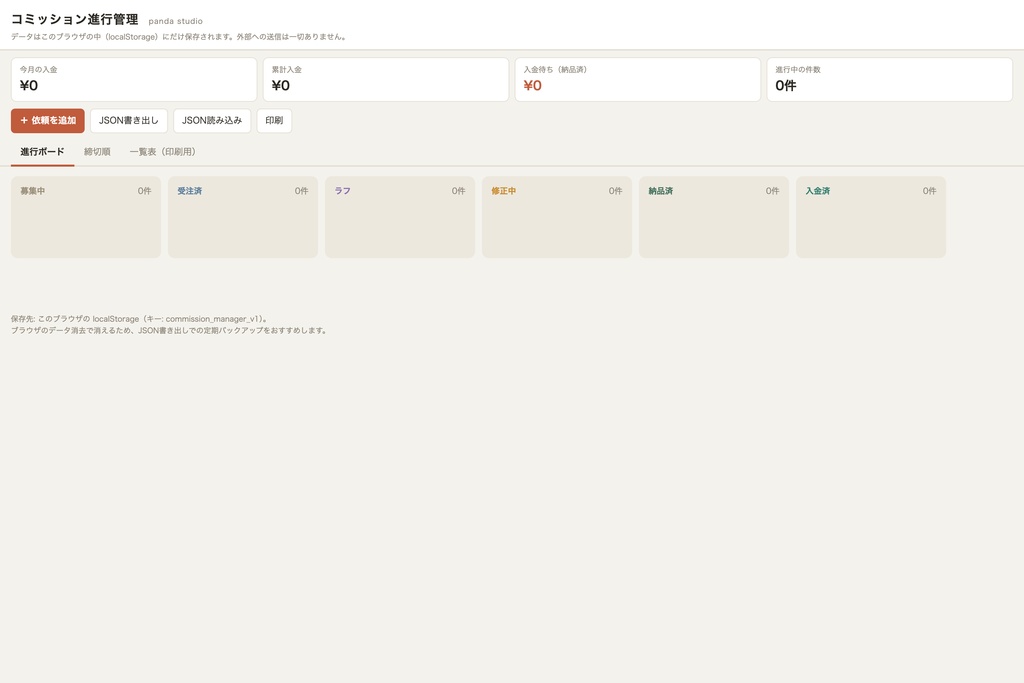
Task: Click the コミッション進行管理 page title
Action: pos(74,20)
